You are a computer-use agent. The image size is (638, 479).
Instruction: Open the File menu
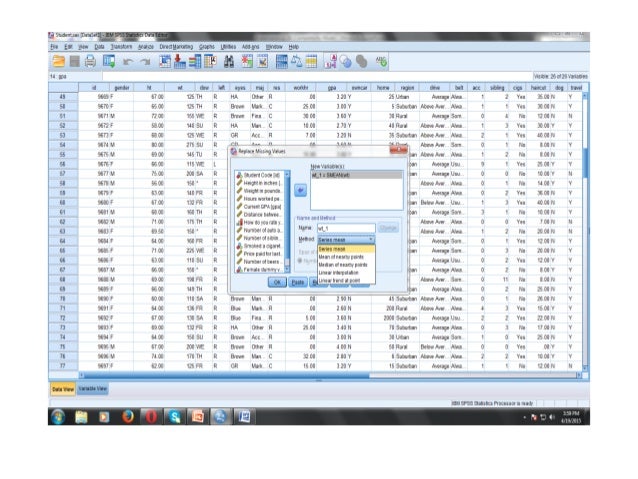click(x=55, y=47)
